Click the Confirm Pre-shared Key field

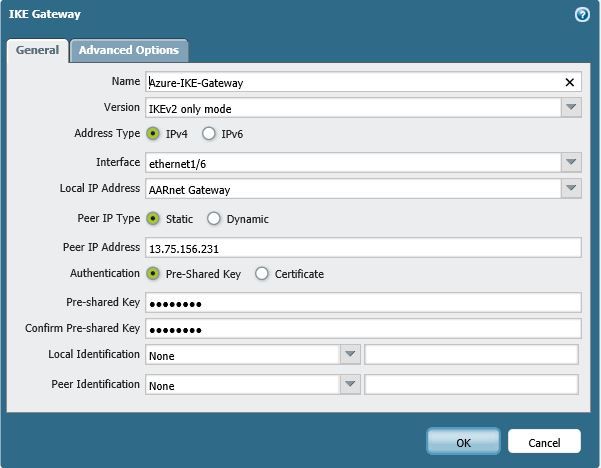tap(362, 329)
